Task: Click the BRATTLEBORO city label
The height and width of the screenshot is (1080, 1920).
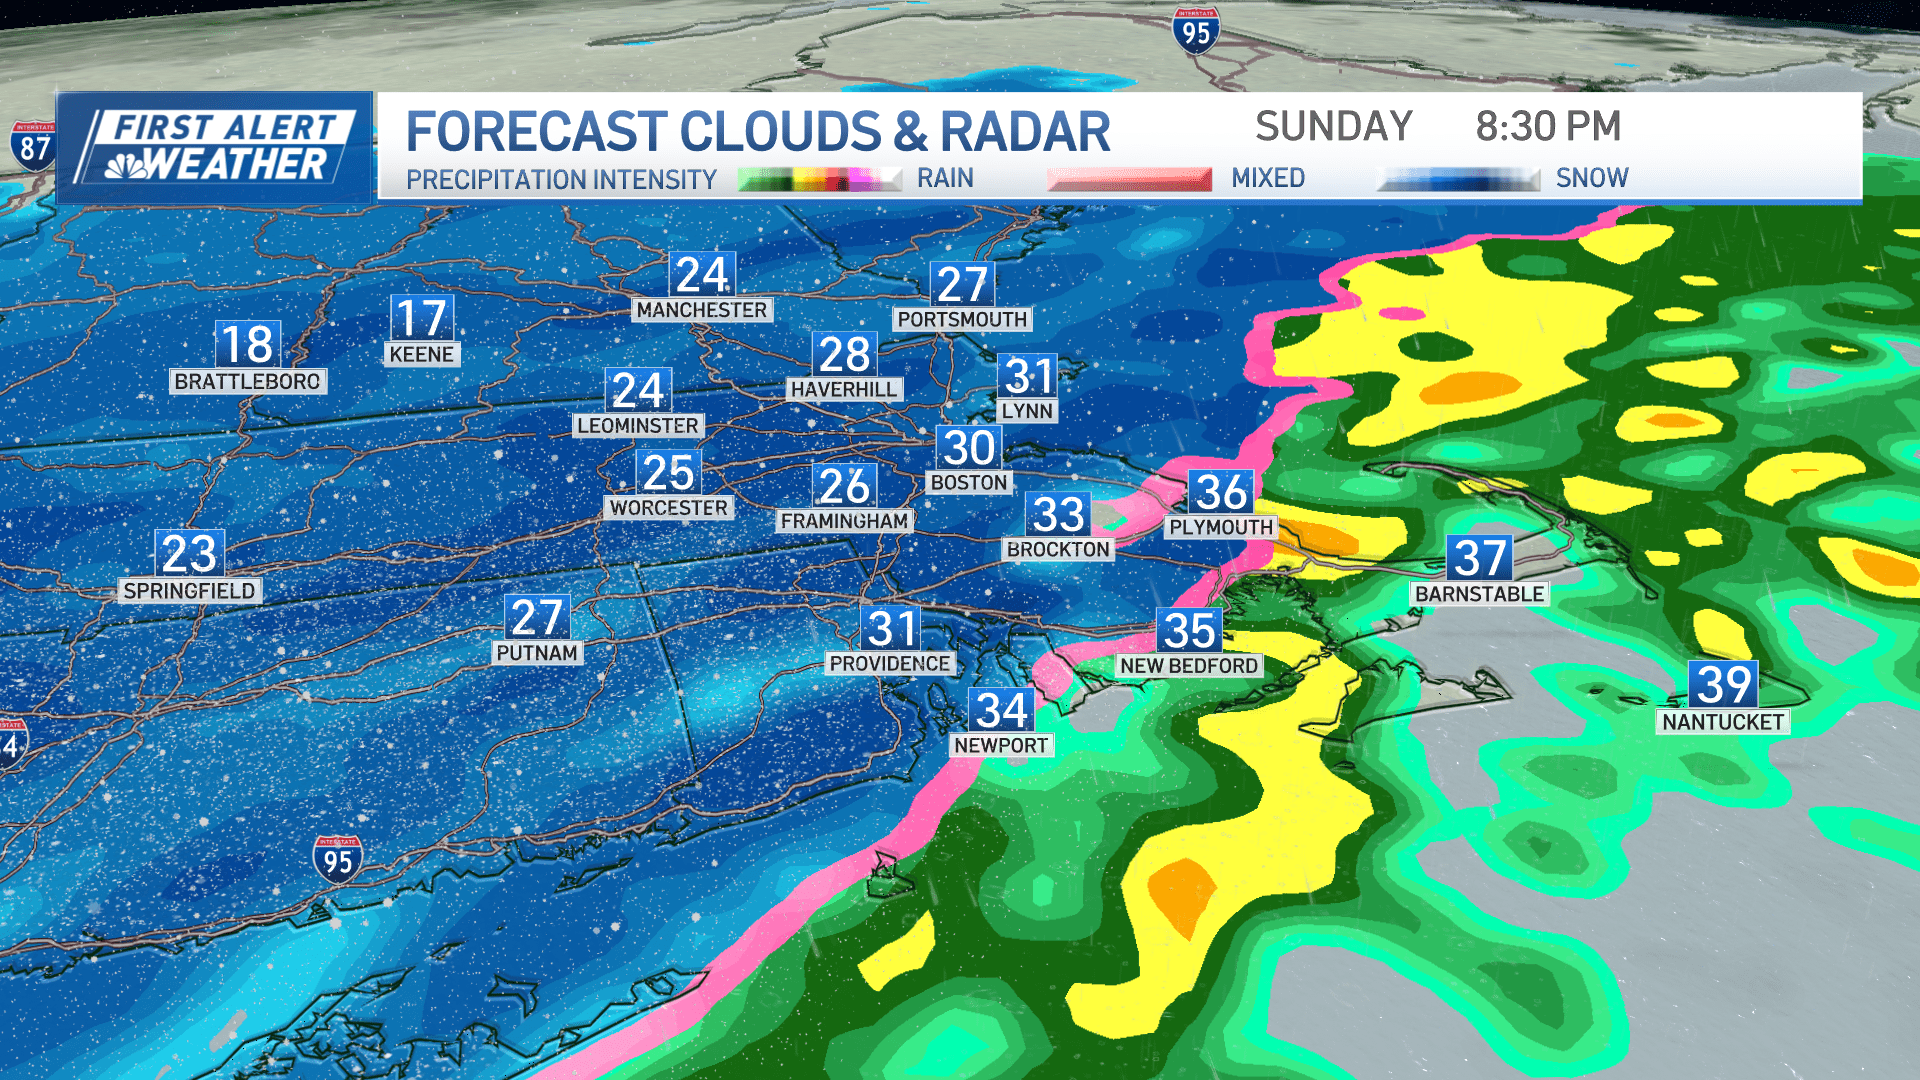Action: pos(248,381)
